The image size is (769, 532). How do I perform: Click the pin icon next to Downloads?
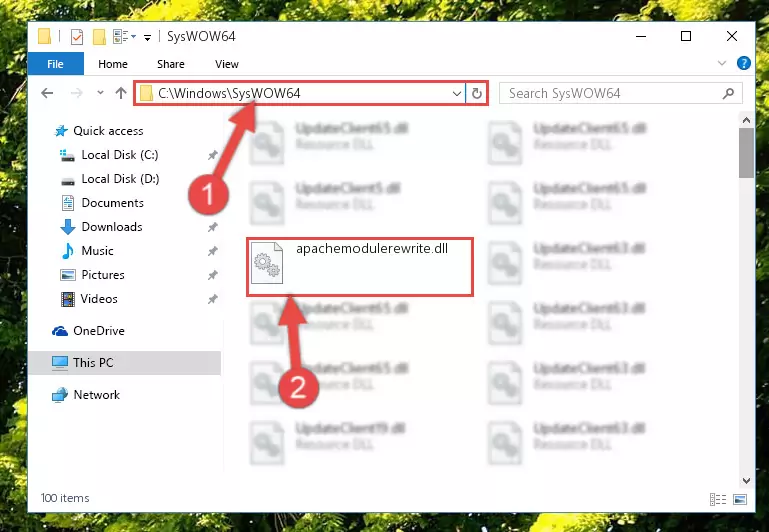tap(212, 228)
